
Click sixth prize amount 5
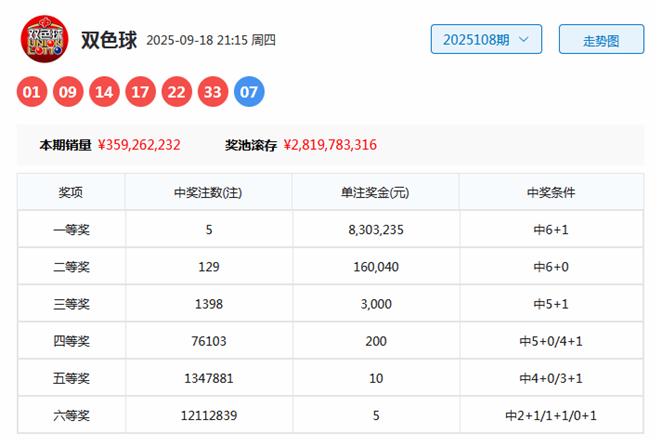(x=376, y=415)
